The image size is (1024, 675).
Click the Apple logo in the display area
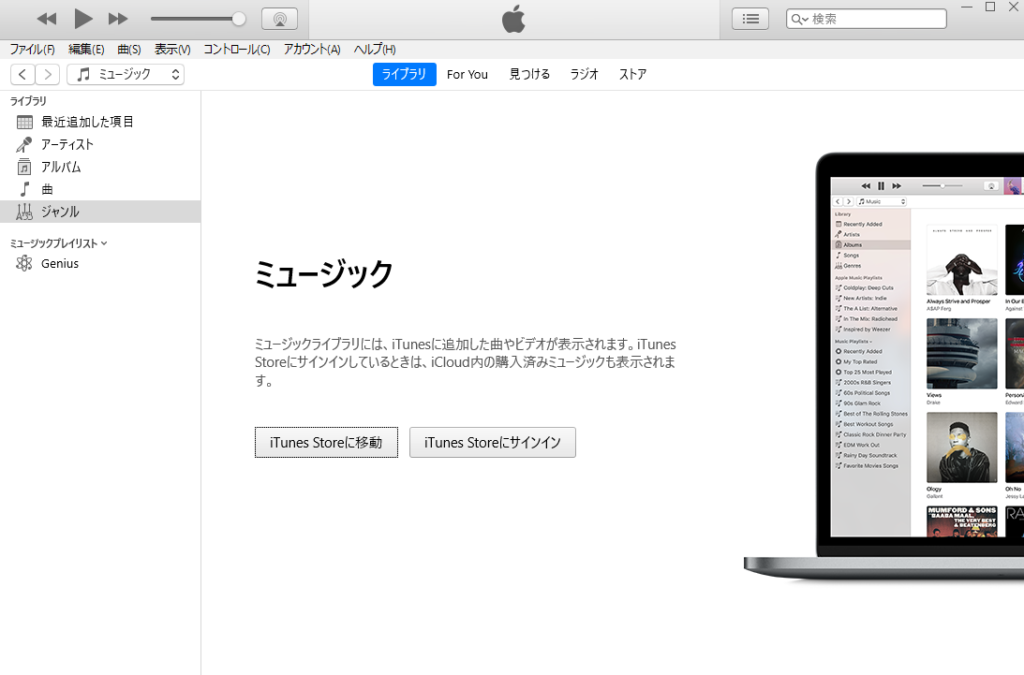(x=513, y=19)
